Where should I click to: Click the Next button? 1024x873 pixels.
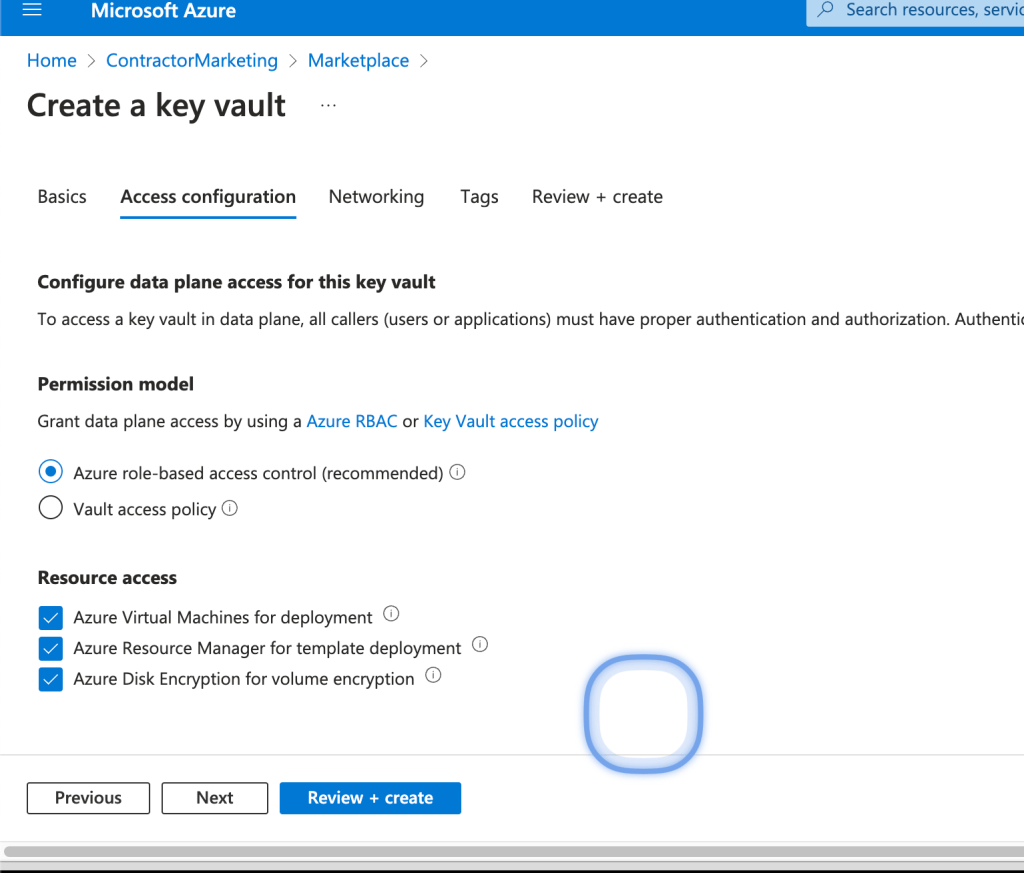(215, 798)
